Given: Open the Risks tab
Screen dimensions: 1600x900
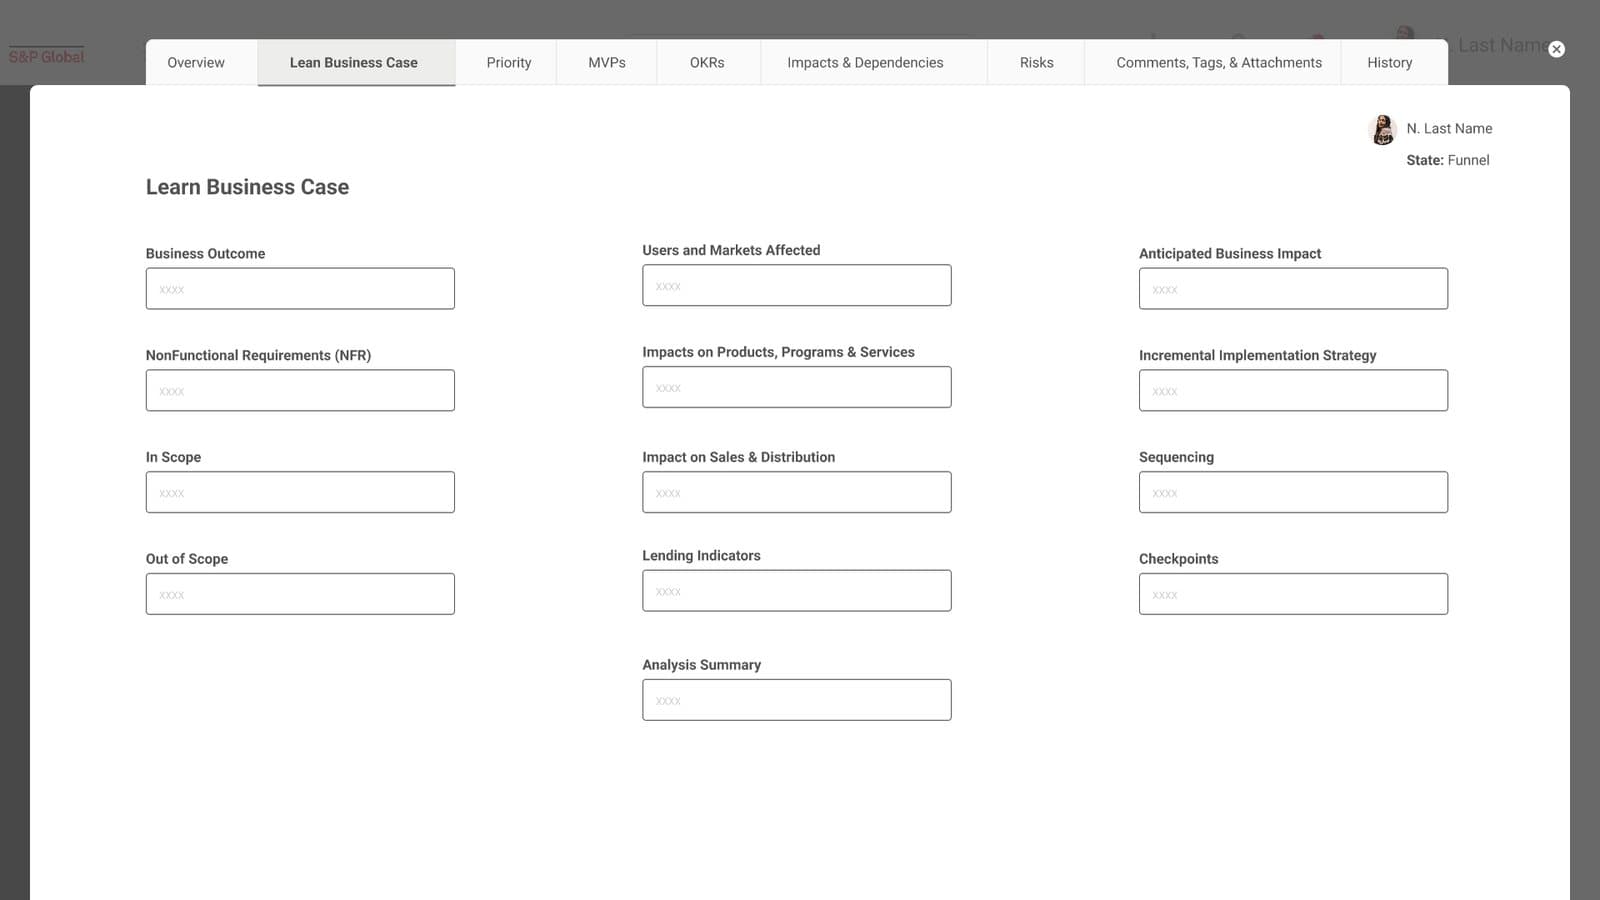Looking at the screenshot, I should pos(1037,62).
